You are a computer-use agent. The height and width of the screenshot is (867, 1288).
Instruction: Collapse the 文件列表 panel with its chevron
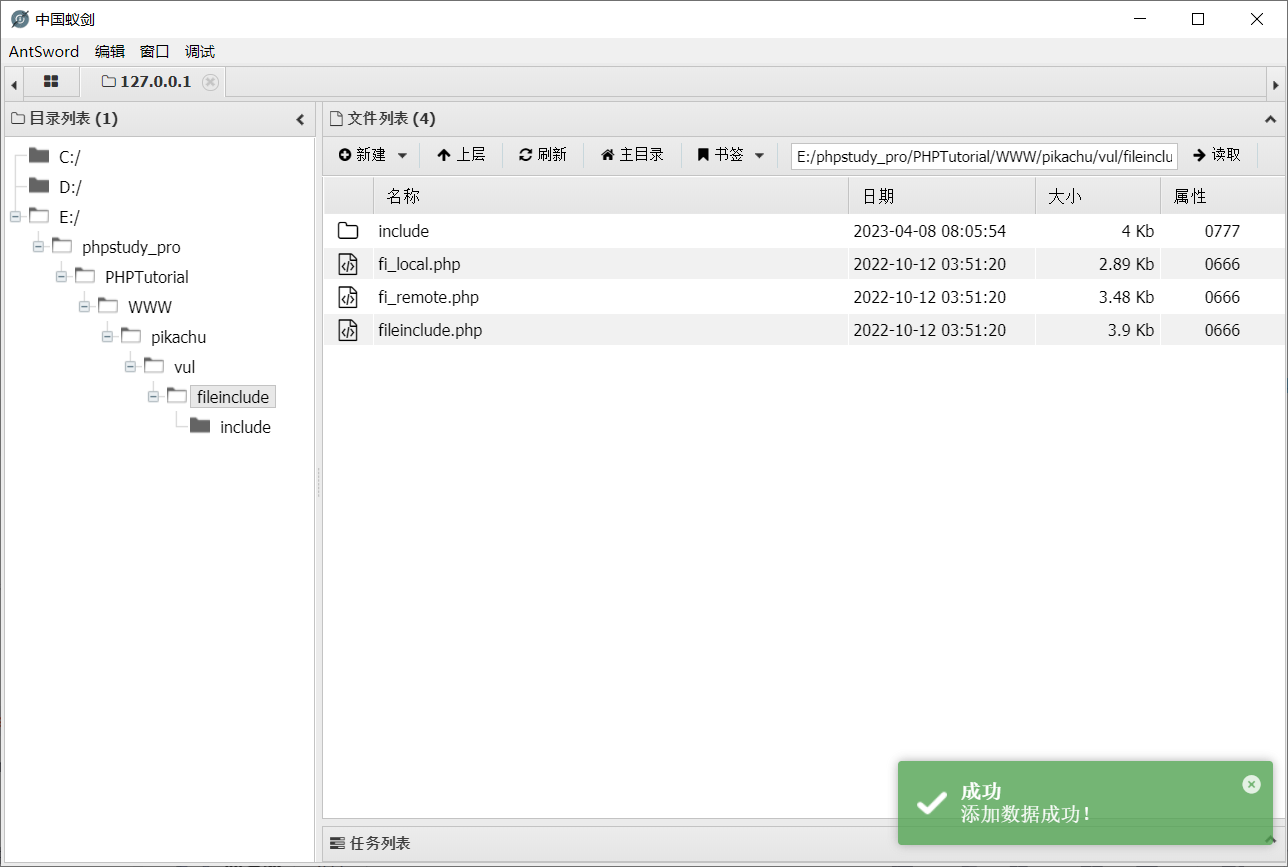click(x=1271, y=120)
